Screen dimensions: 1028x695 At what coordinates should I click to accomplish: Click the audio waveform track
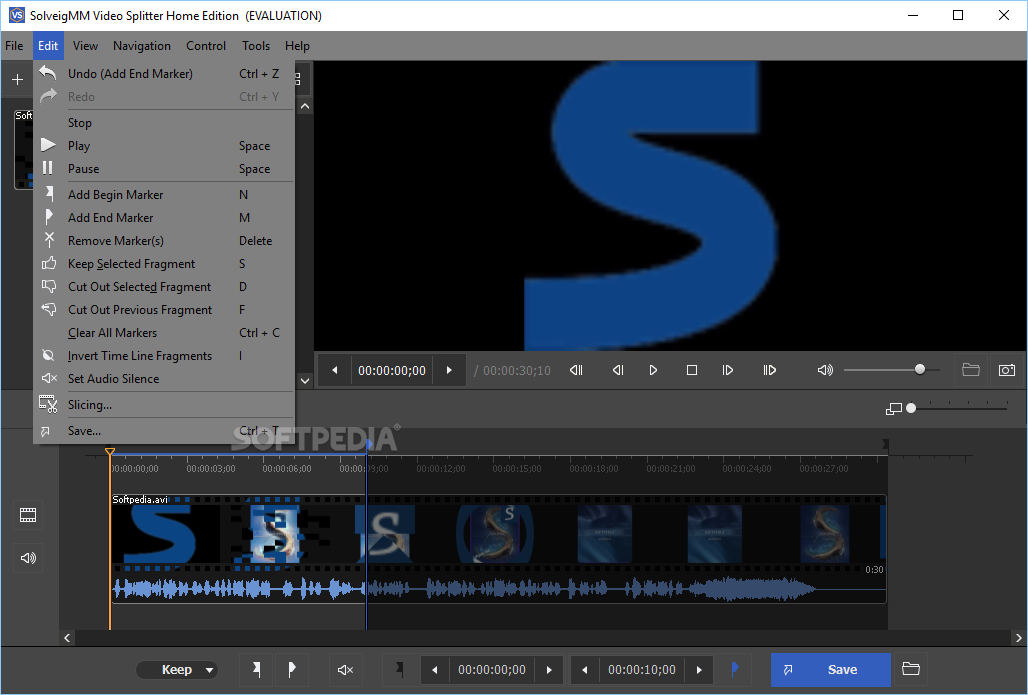coord(498,589)
